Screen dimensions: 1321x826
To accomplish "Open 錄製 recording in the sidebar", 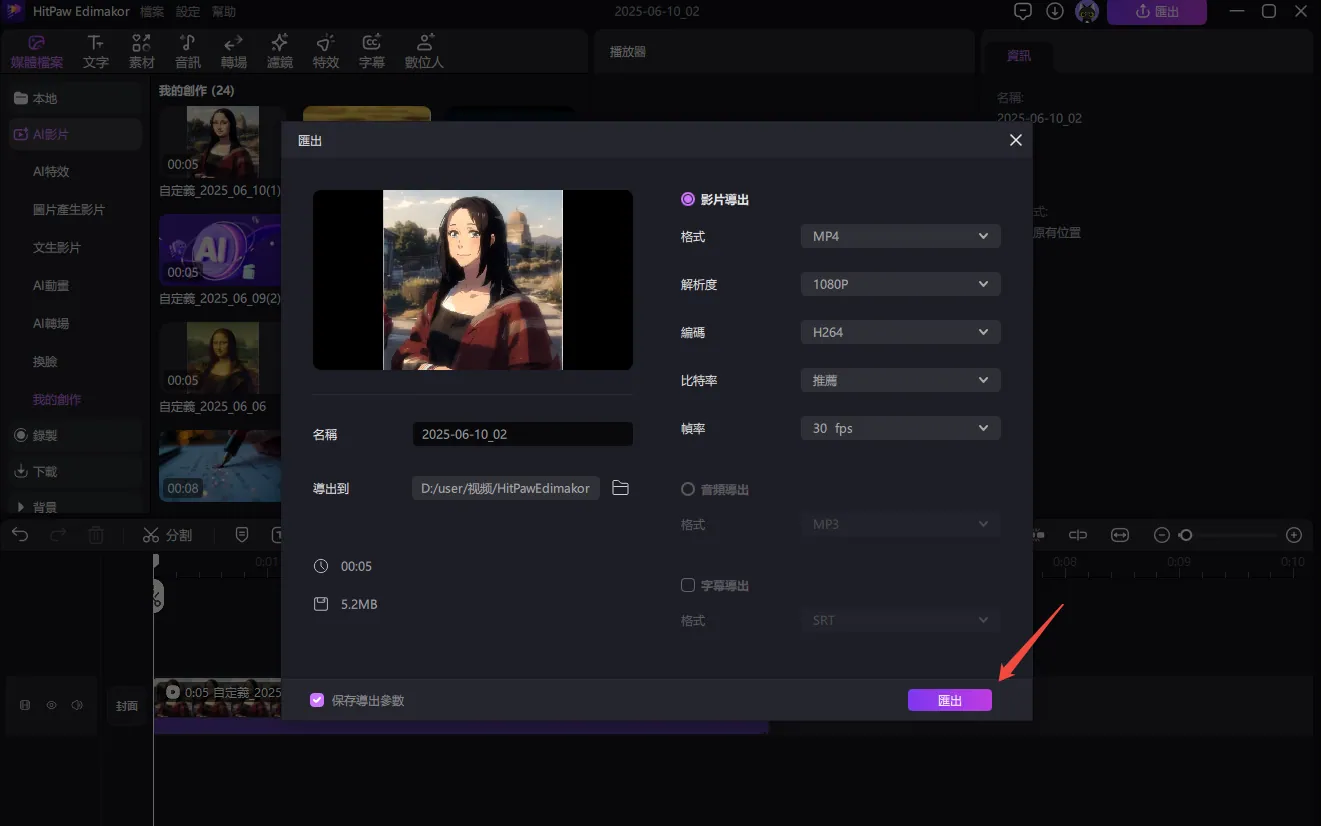I will [76, 435].
